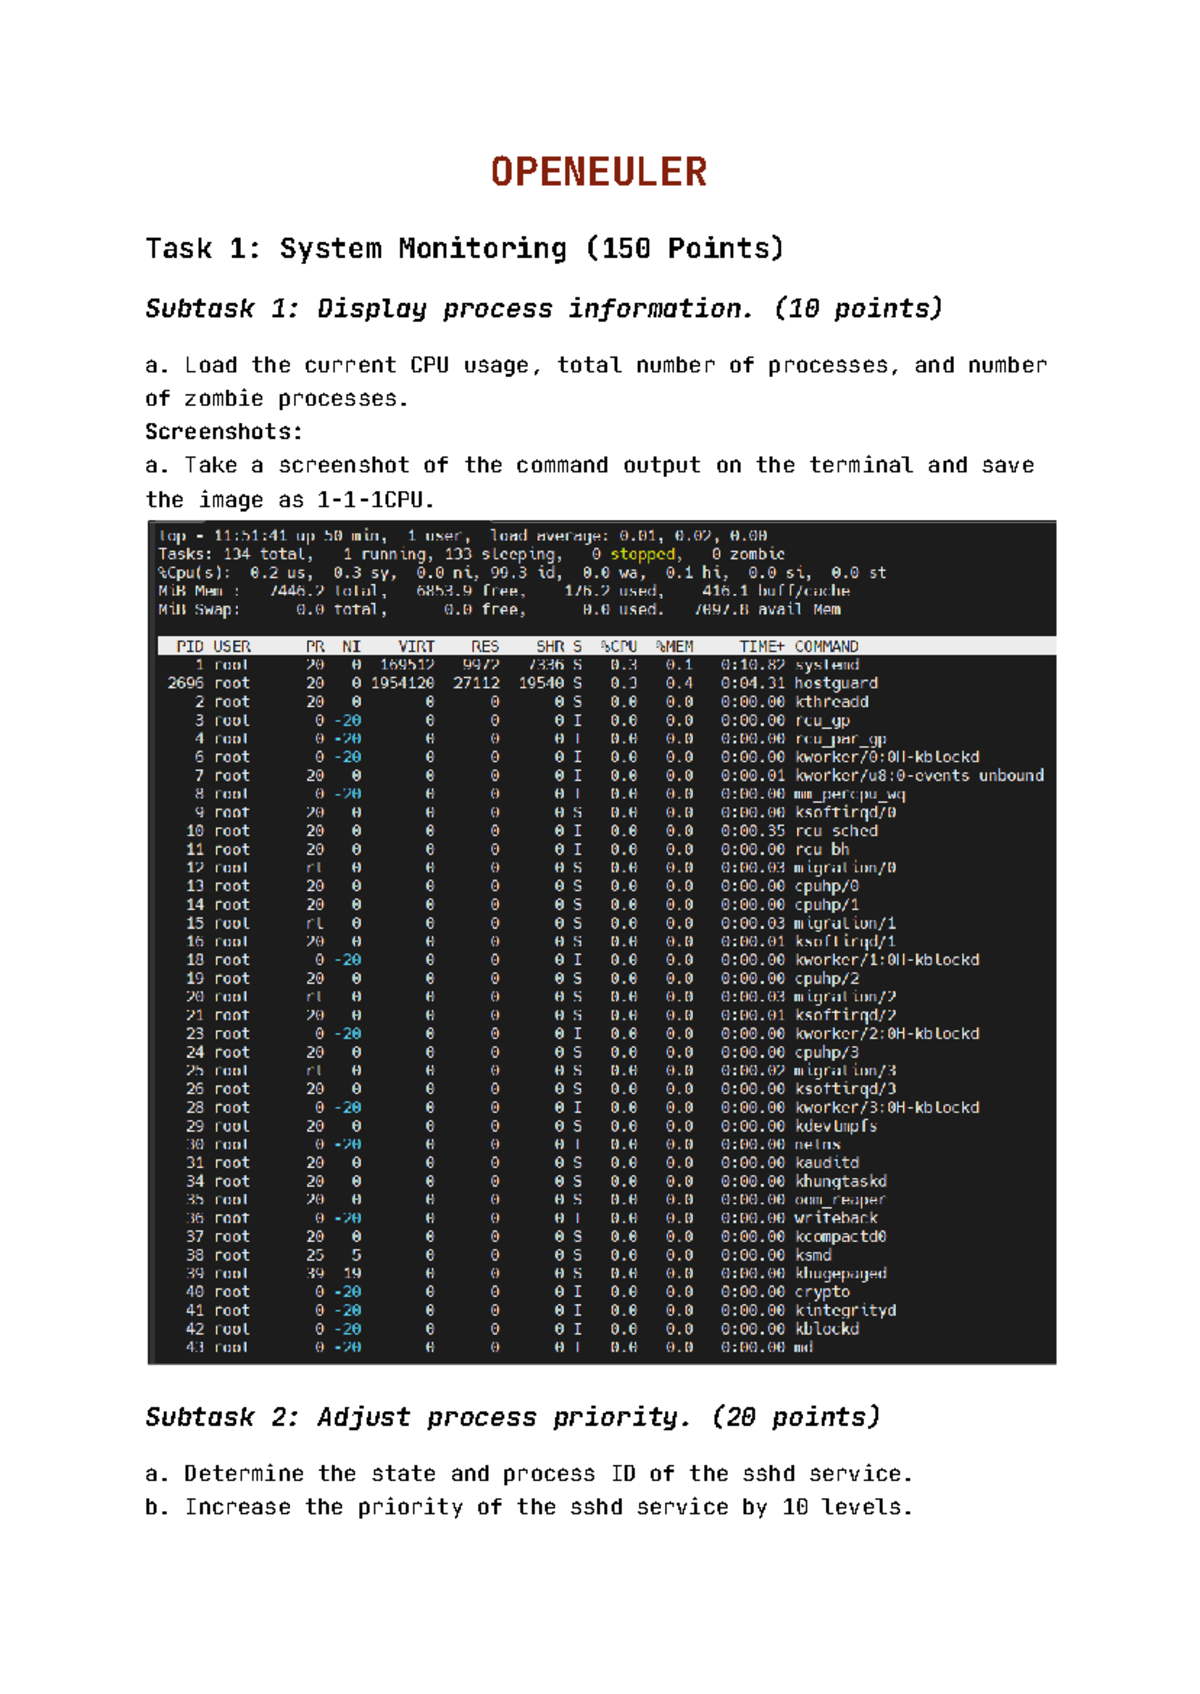Click the line 'Determine the state and process ID'
This screenshot has height=1694, width=1200.
(x=528, y=1474)
